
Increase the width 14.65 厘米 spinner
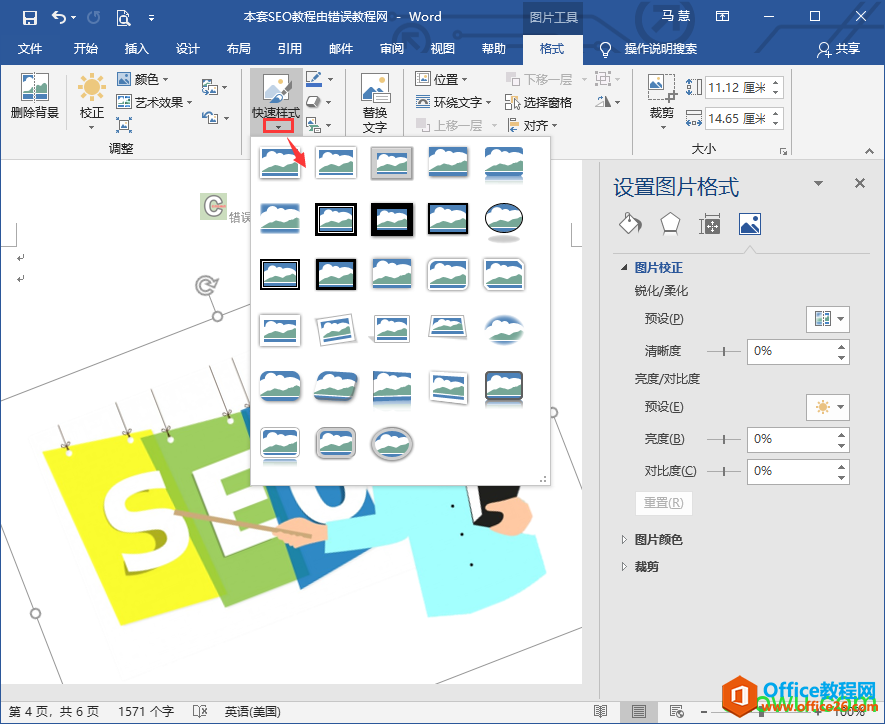(x=776, y=113)
